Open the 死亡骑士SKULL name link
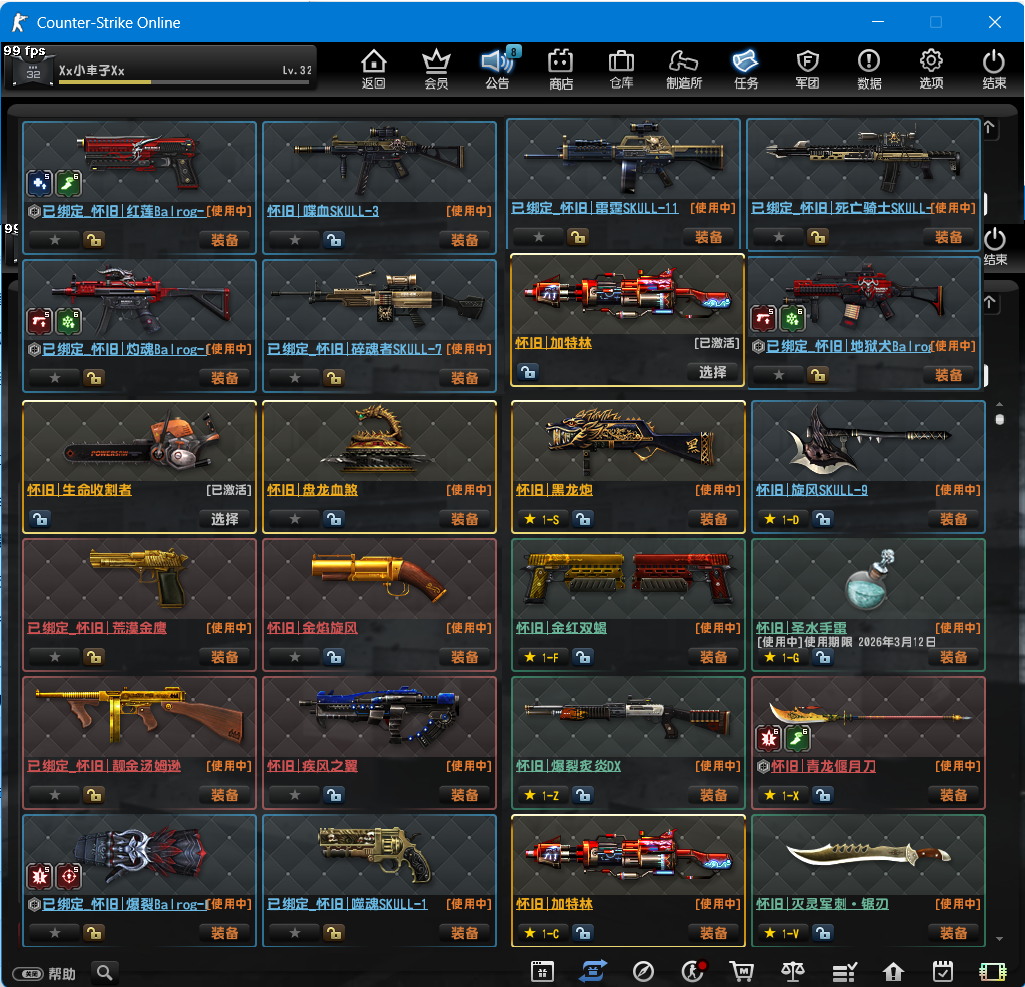This screenshot has width=1025, height=987. pyautogui.click(x=842, y=209)
